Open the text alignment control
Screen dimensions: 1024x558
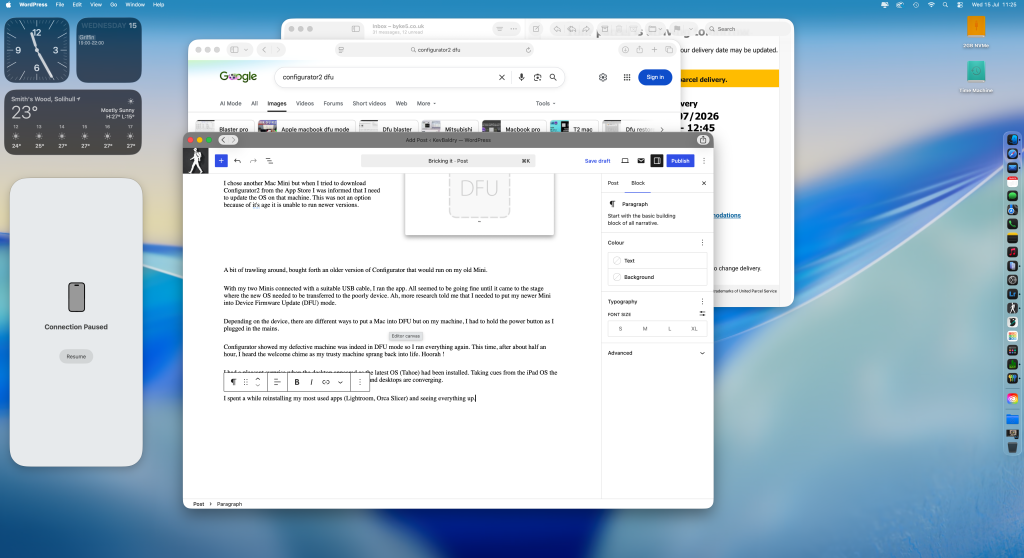pyautogui.click(x=277, y=382)
